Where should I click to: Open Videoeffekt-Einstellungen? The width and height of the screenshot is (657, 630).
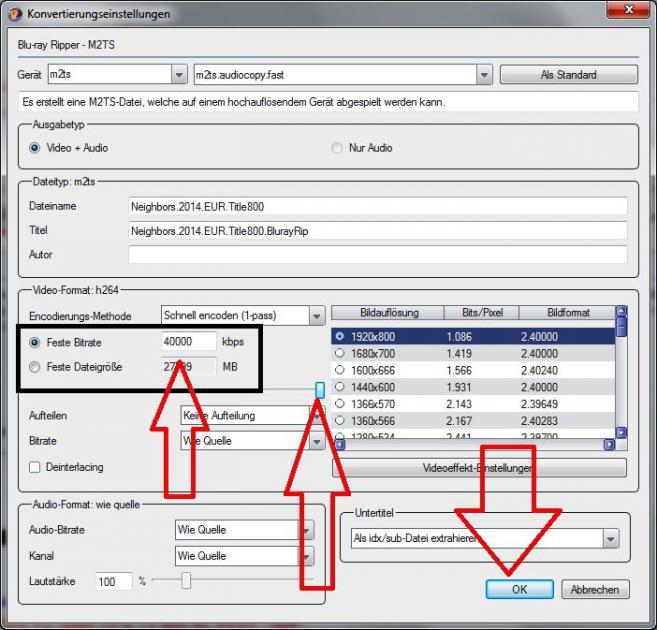click(479, 468)
